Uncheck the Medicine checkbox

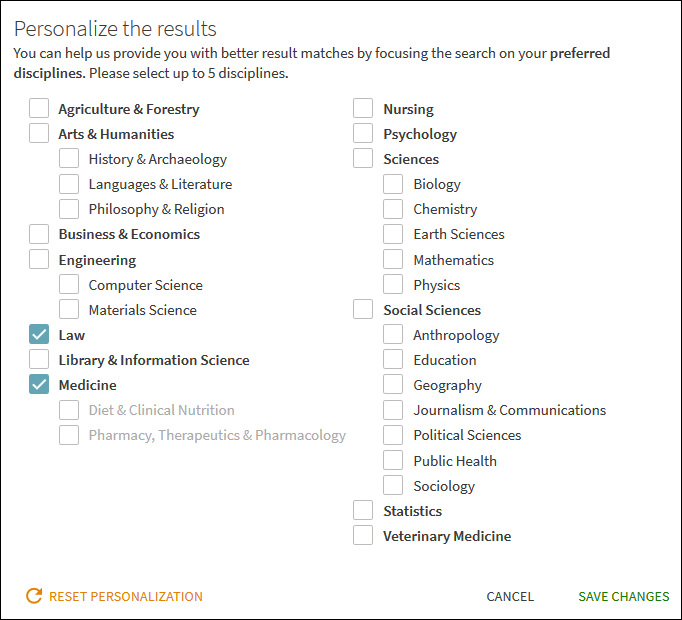(39, 385)
